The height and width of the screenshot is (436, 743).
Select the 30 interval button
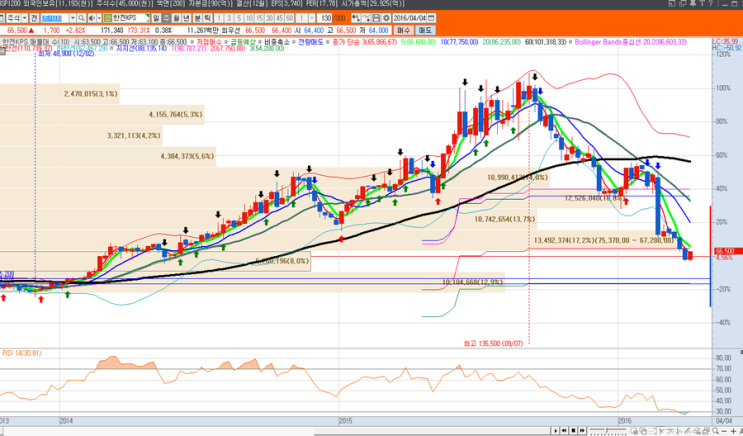[x=269, y=18]
